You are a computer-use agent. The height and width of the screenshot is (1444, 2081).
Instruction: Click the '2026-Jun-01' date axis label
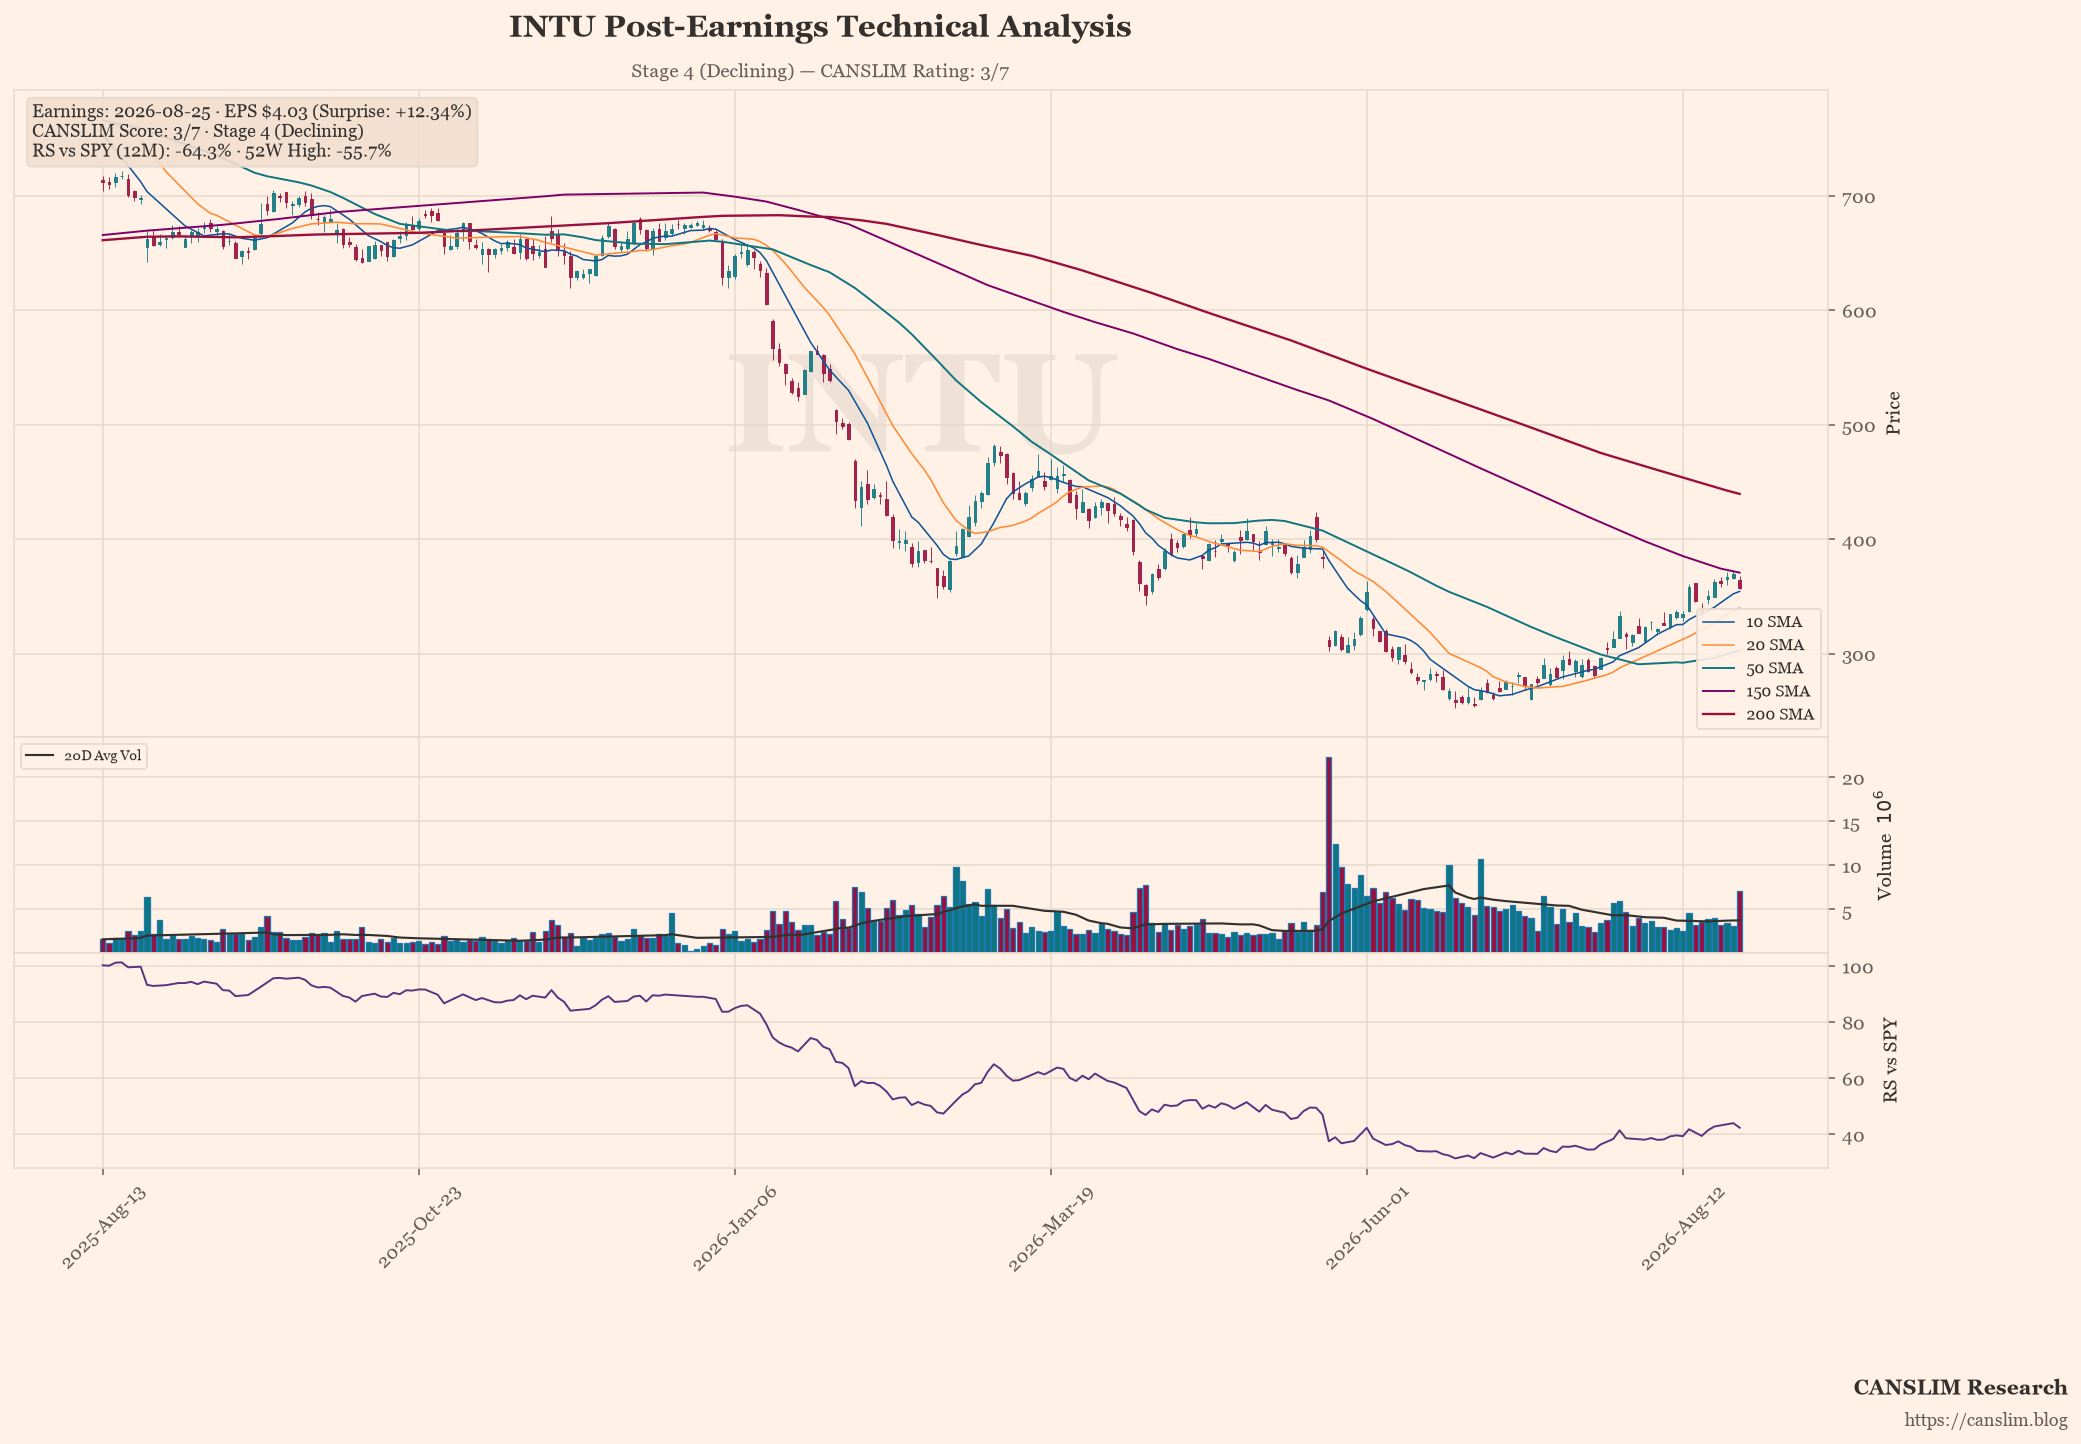pos(1368,1229)
